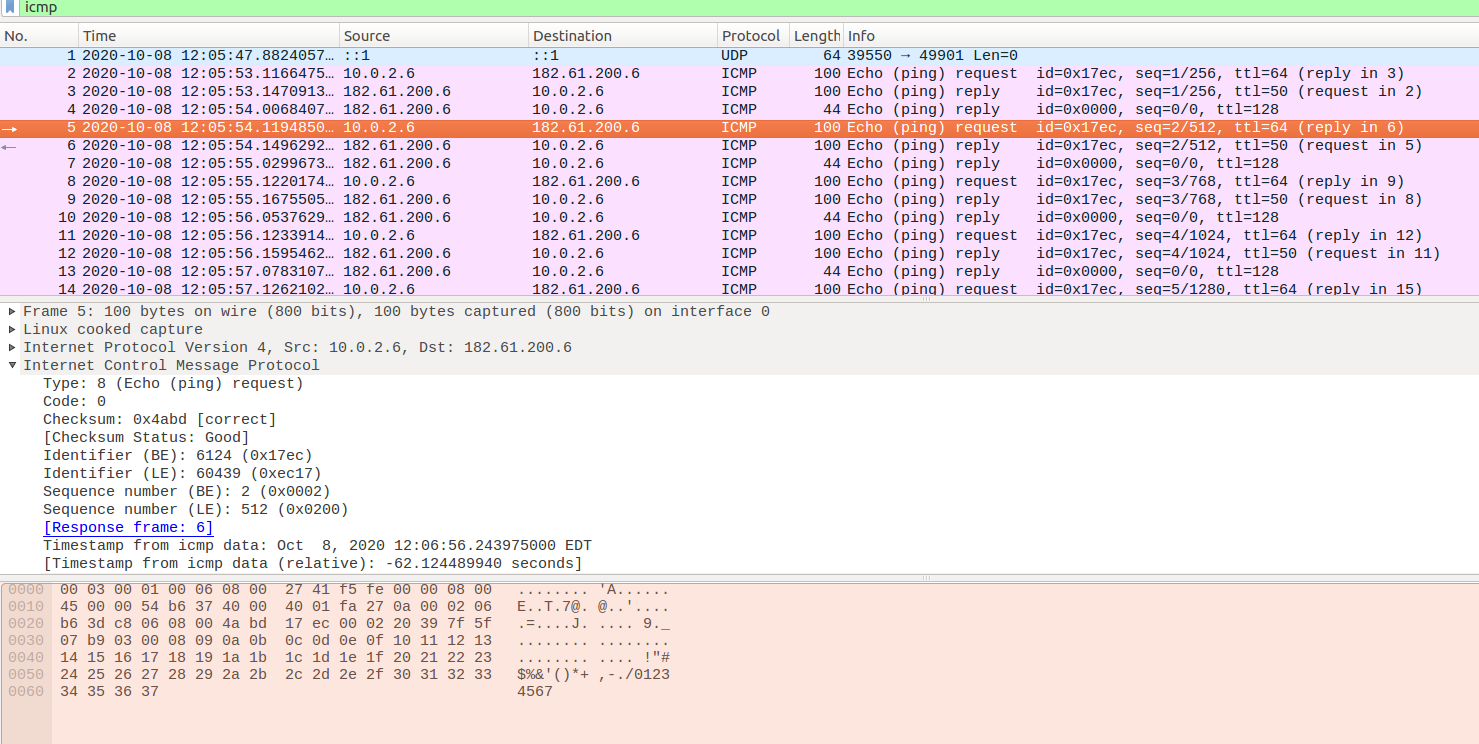
Task: Click the icmp display filter field
Action: [748, 7]
